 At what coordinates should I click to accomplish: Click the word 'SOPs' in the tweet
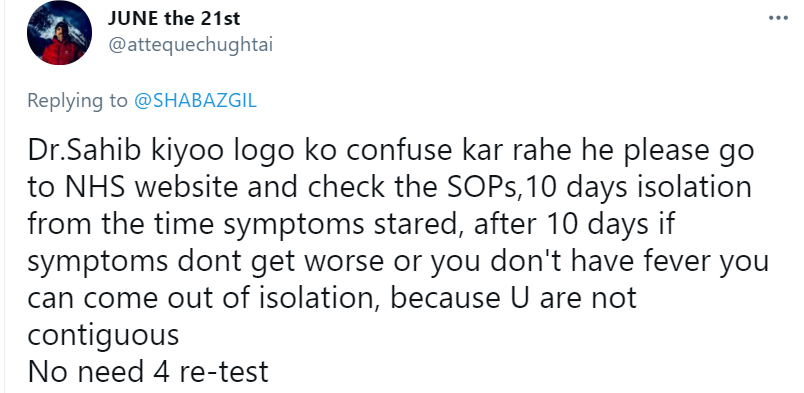pos(481,187)
